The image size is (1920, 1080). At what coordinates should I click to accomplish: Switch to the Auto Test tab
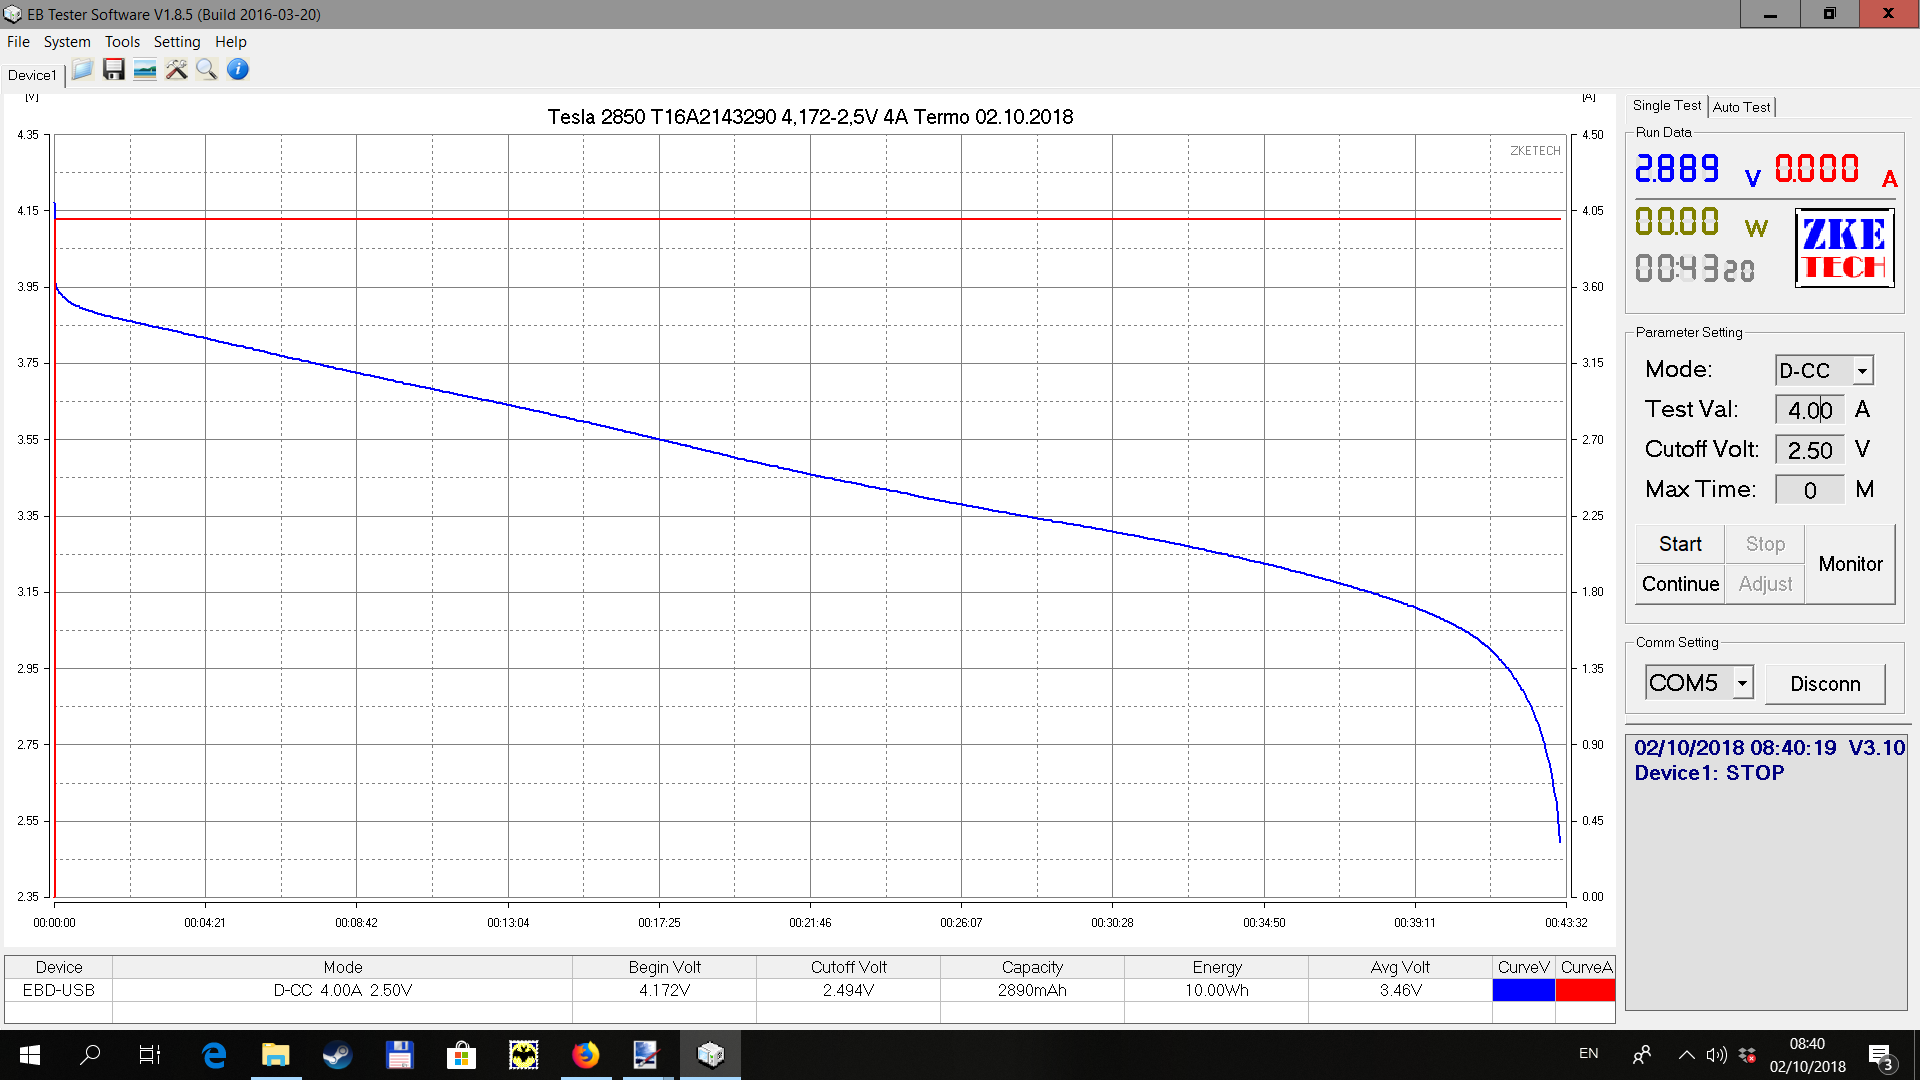click(x=1741, y=107)
